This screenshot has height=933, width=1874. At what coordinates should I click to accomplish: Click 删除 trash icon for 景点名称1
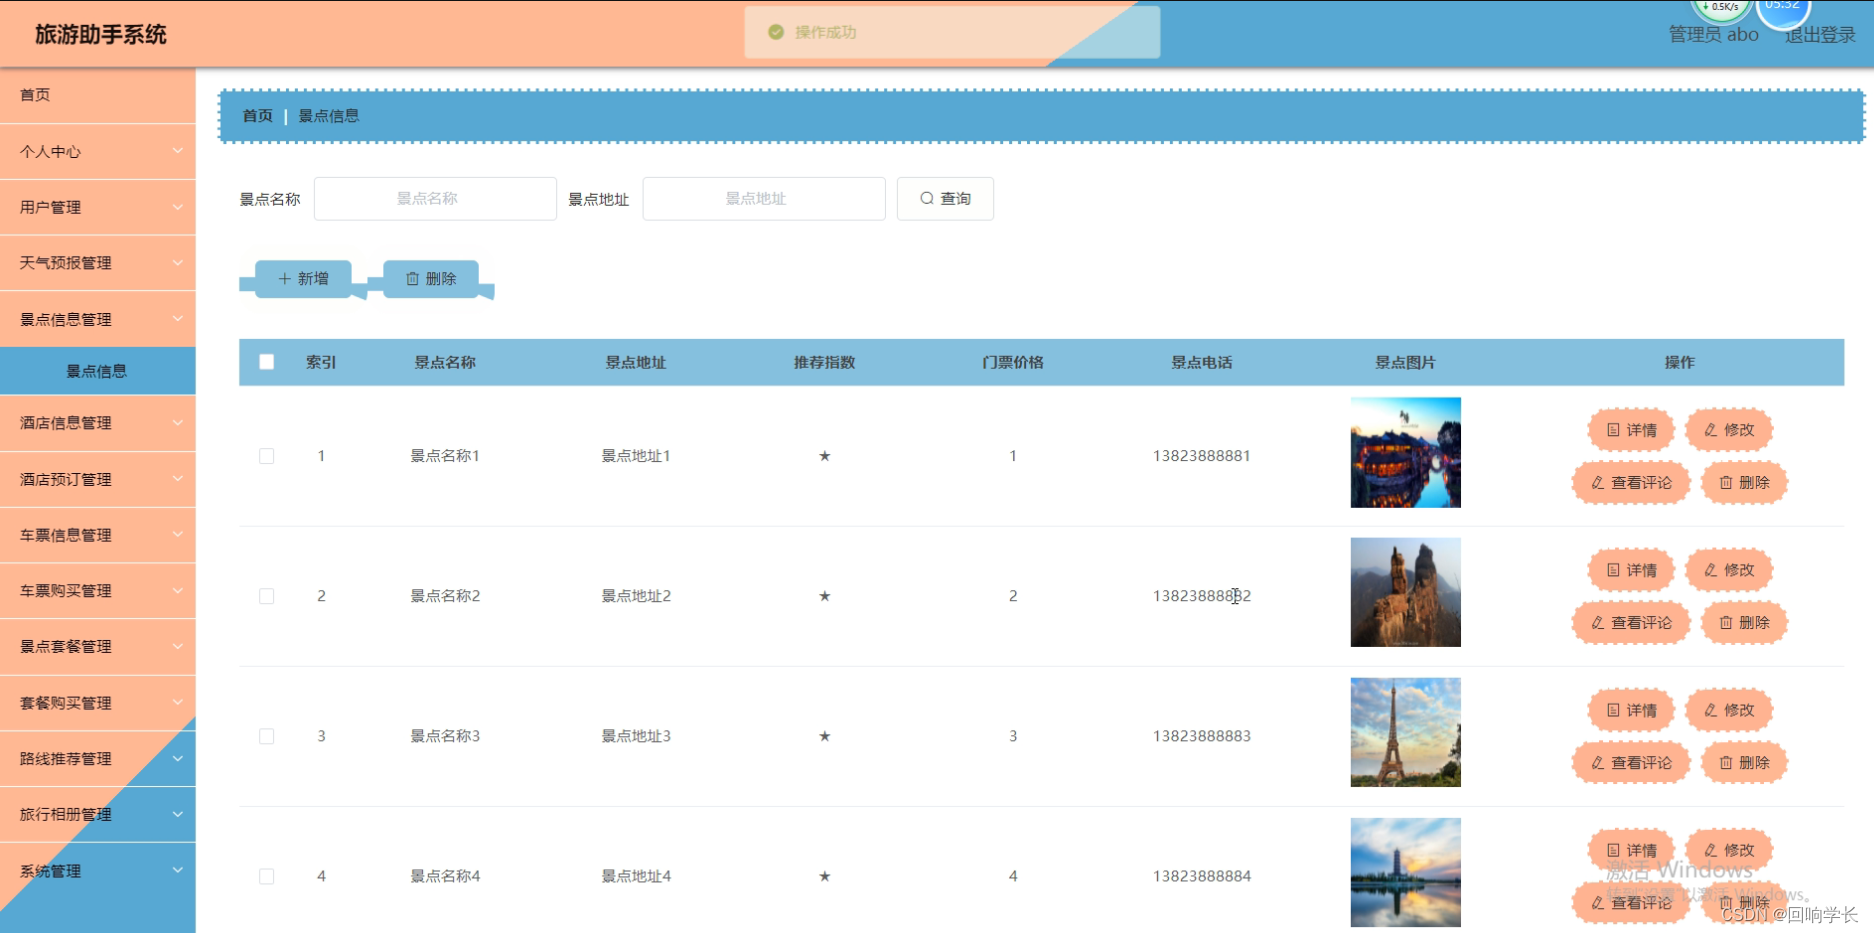1726,483
